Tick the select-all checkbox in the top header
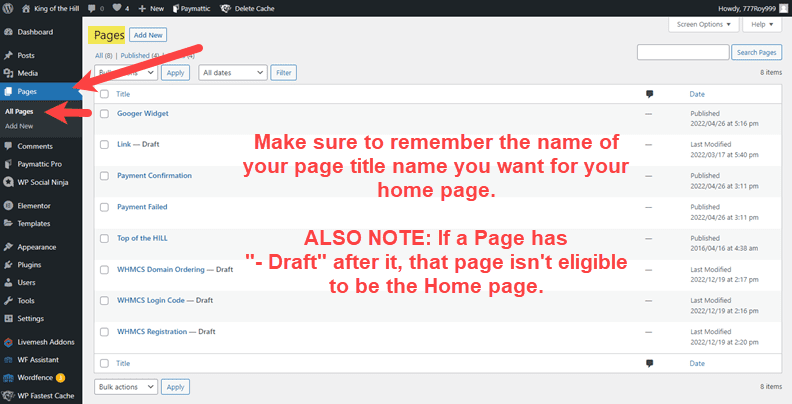 105,94
